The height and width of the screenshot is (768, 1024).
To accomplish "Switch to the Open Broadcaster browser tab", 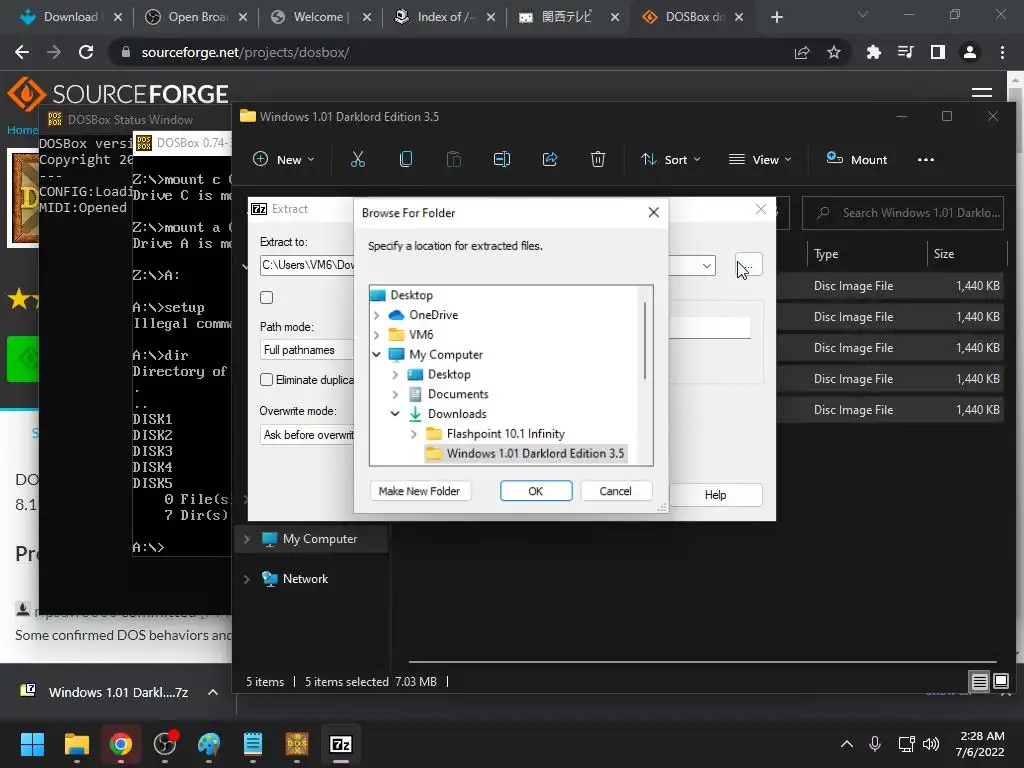I will pos(196,17).
